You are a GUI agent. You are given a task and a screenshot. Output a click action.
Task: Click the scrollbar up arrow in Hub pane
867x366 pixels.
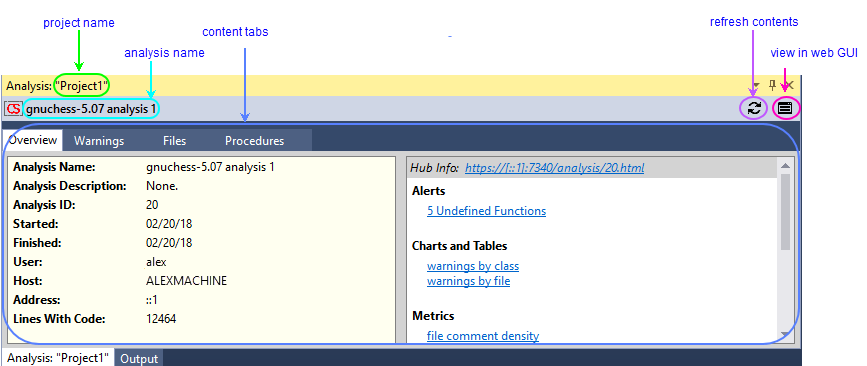point(785,165)
